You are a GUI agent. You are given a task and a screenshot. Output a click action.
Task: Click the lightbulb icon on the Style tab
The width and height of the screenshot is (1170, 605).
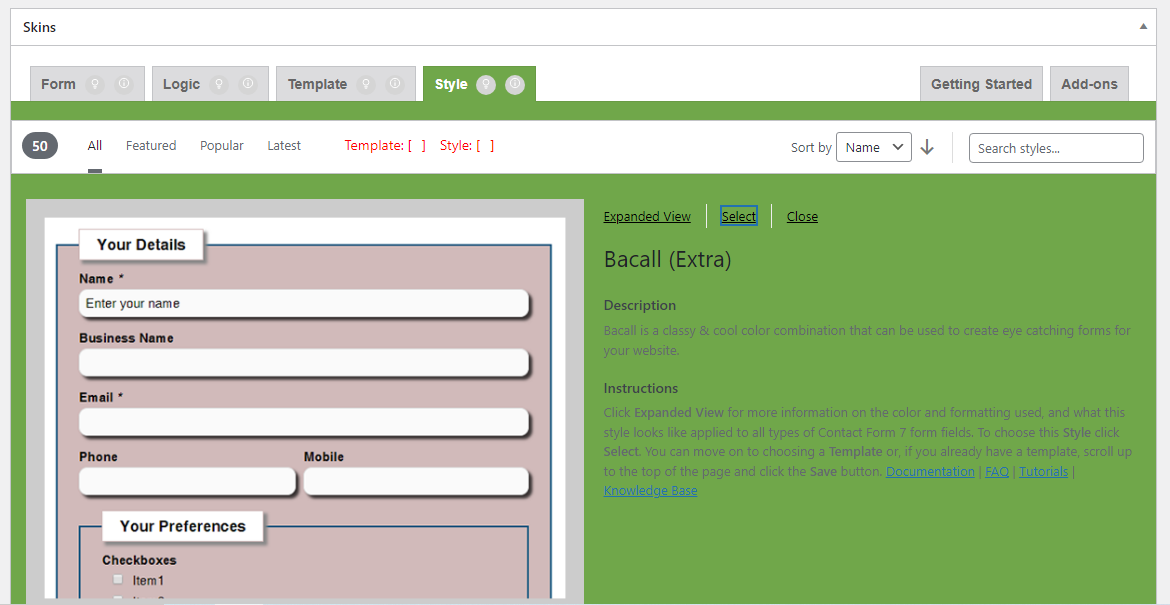pos(486,84)
